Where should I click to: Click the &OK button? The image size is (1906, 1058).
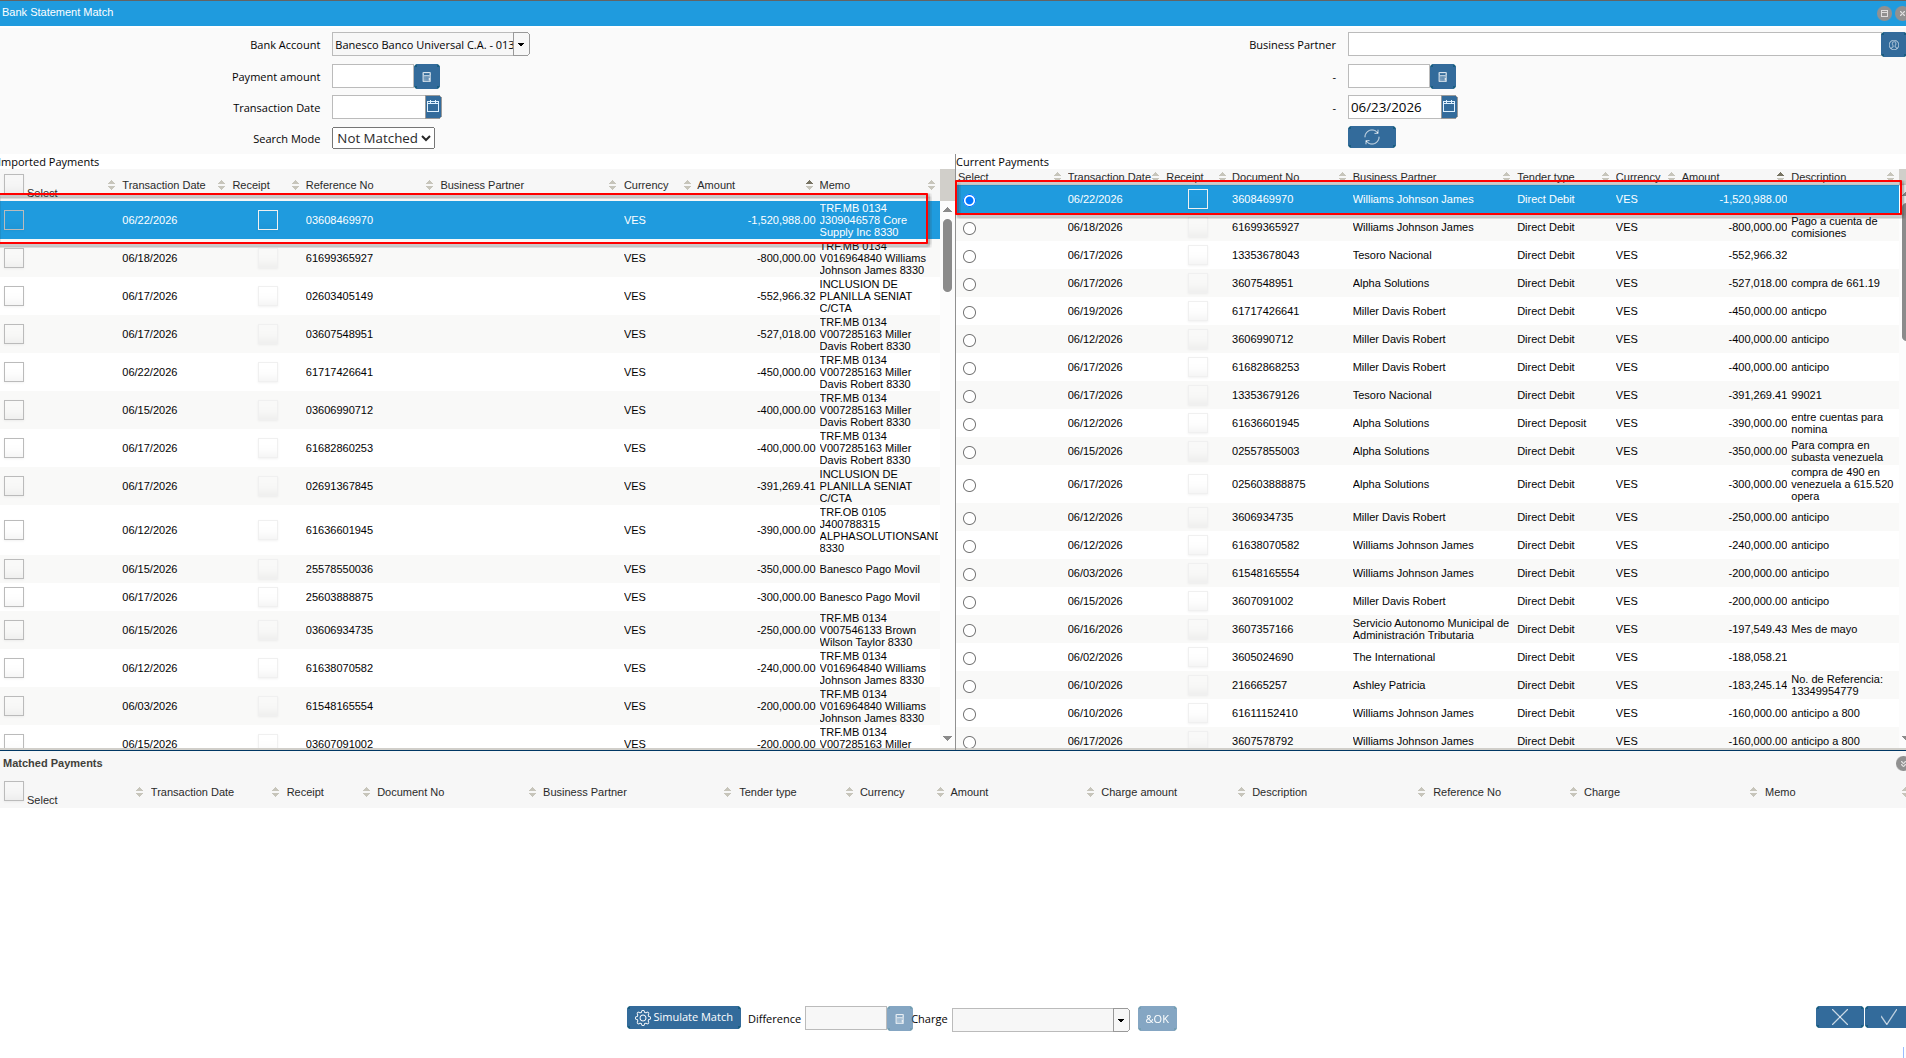pyautogui.click(x=1157, y=1019)
